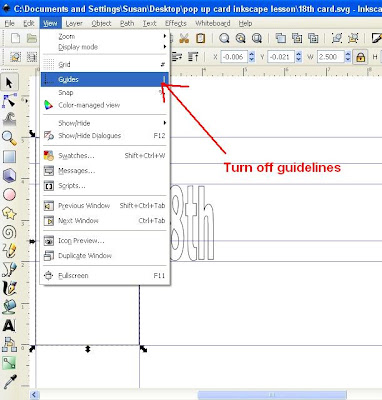Choose Scripts in the View menu

(105, 186)
